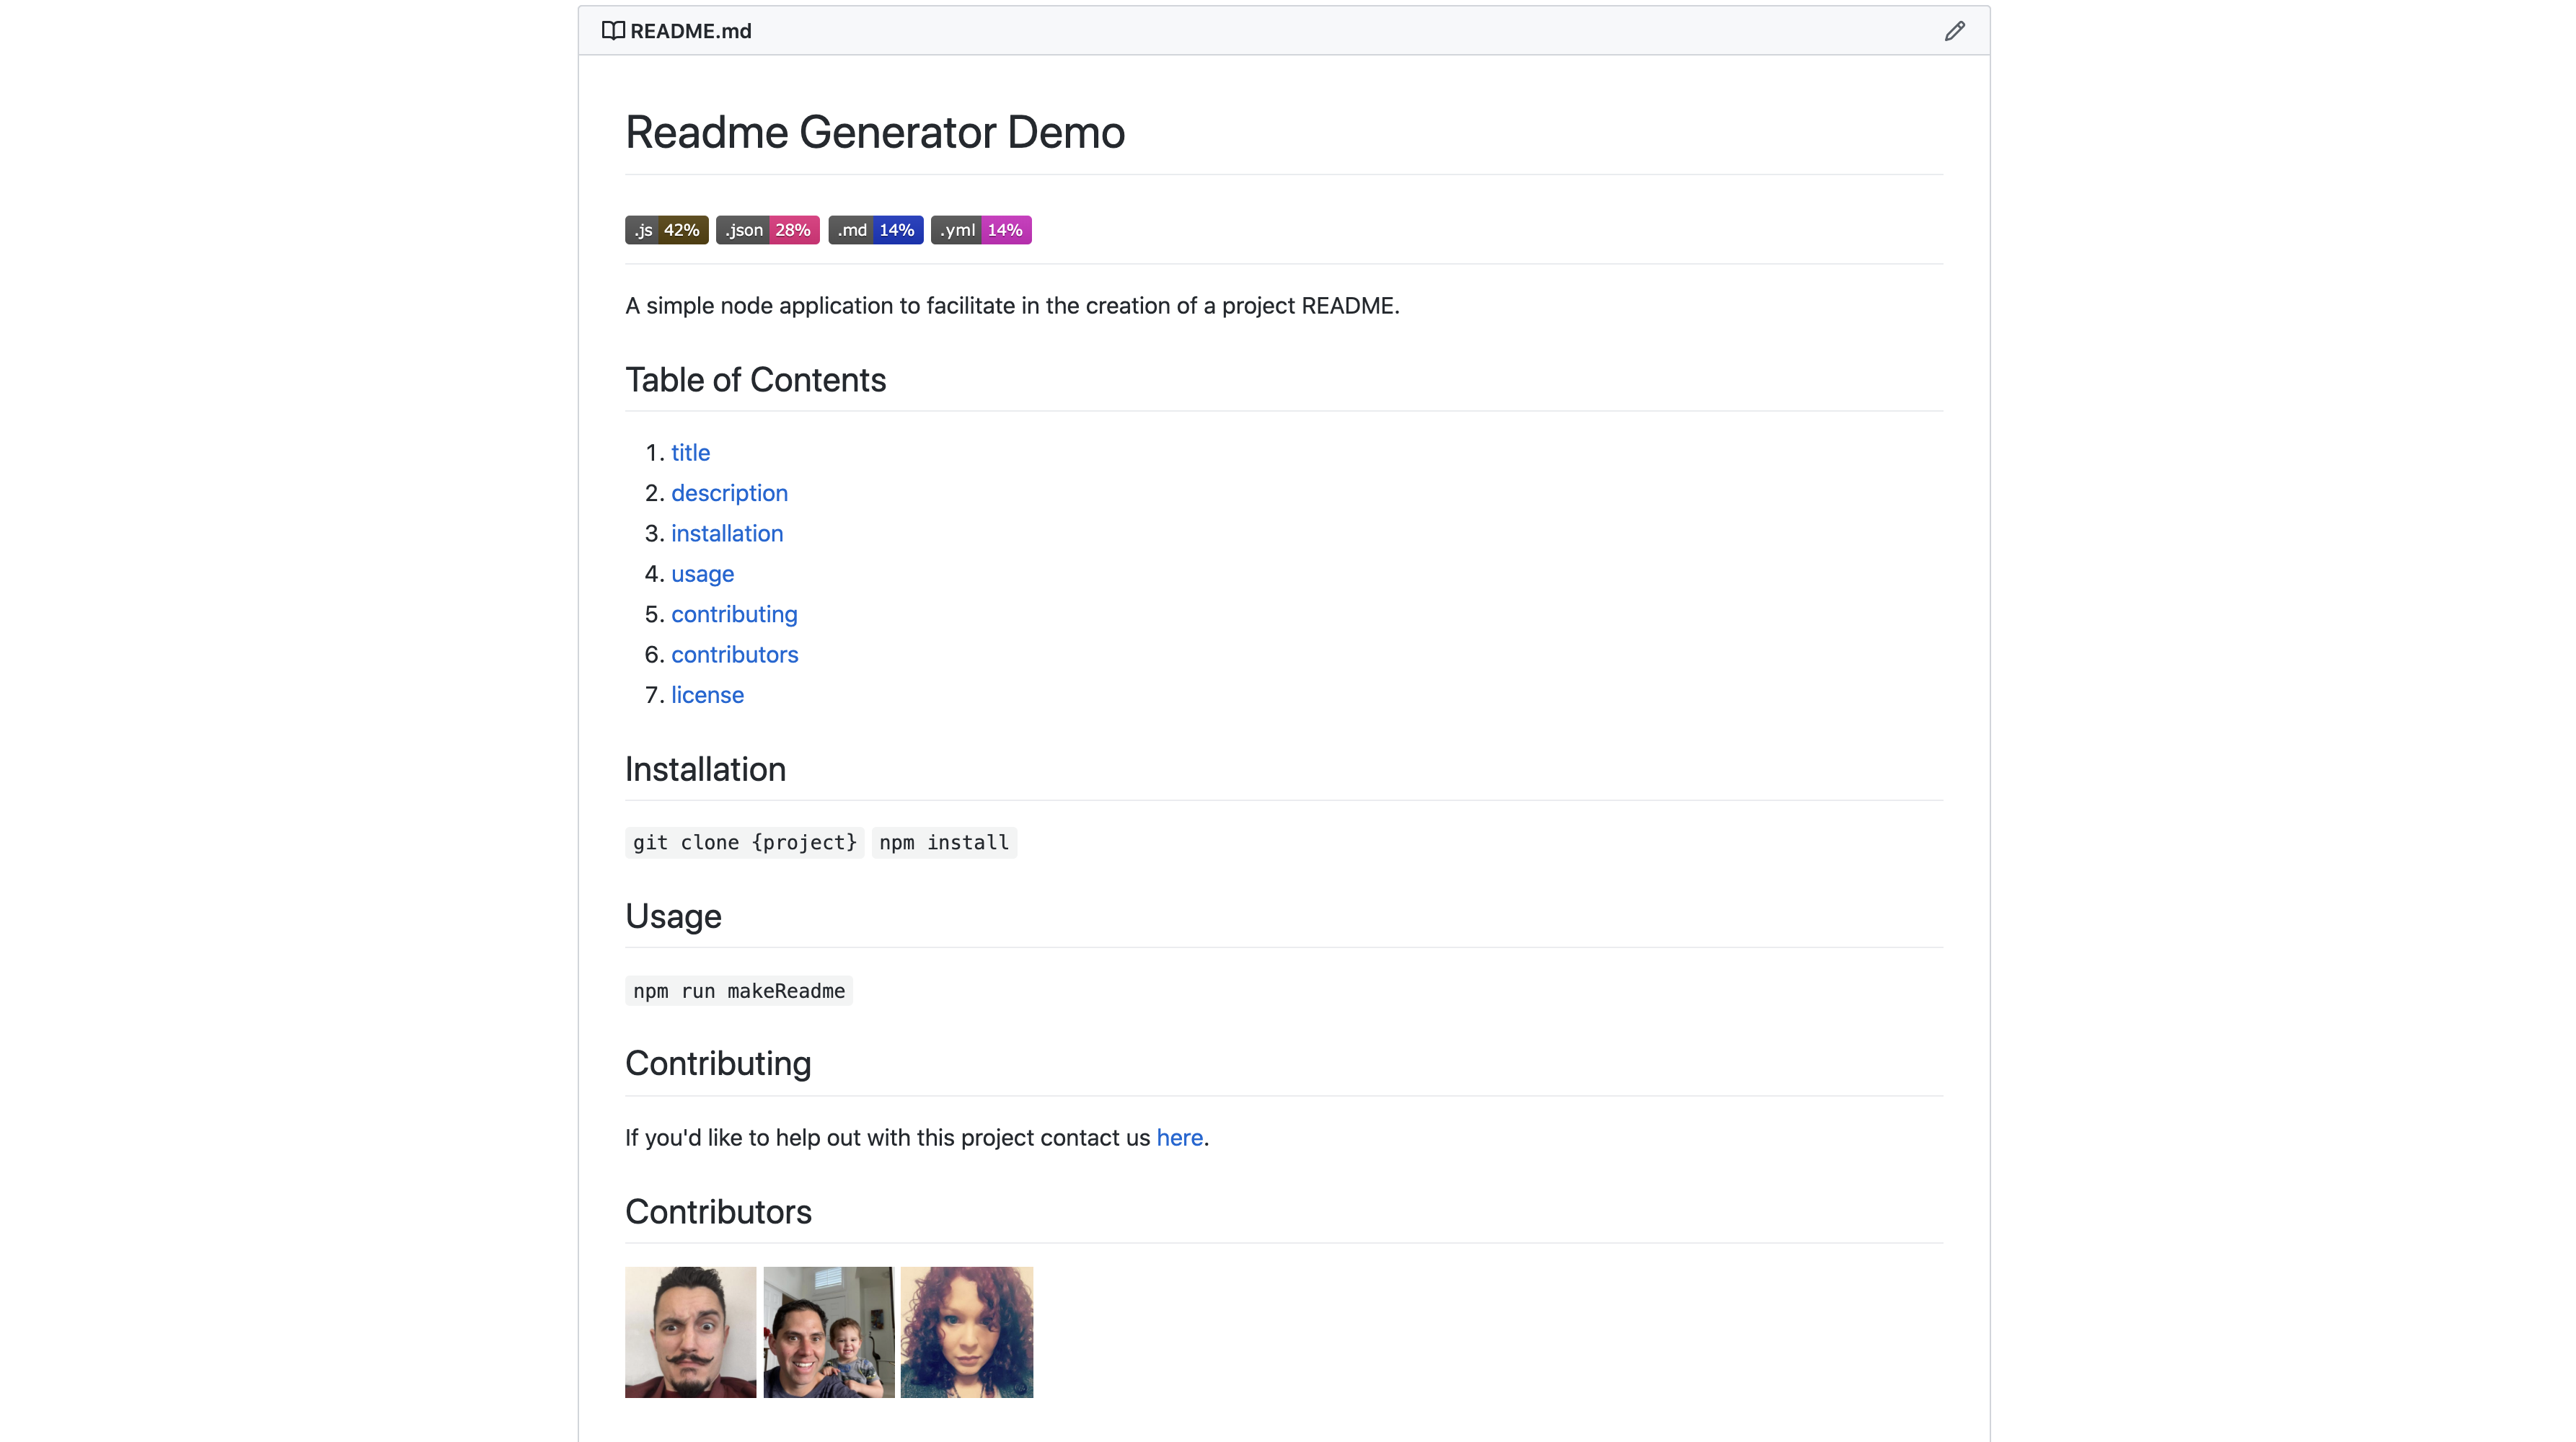This screenshot has width=2576, height=1442.
Task: Open the license link in contents
Action: 707,695
